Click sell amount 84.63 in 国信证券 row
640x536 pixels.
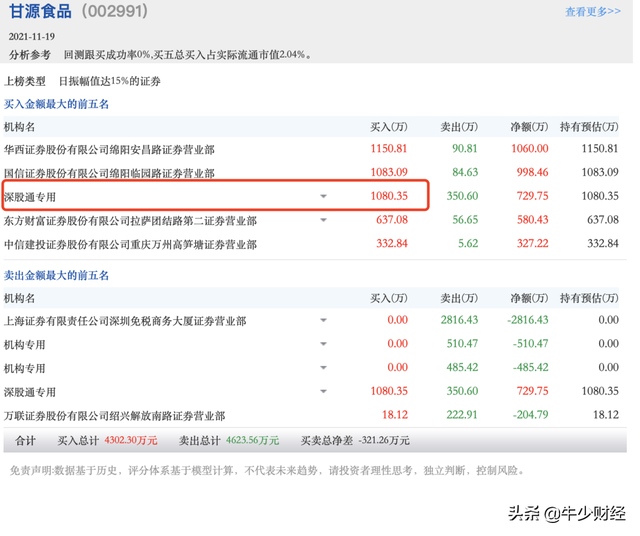(465, 172)
